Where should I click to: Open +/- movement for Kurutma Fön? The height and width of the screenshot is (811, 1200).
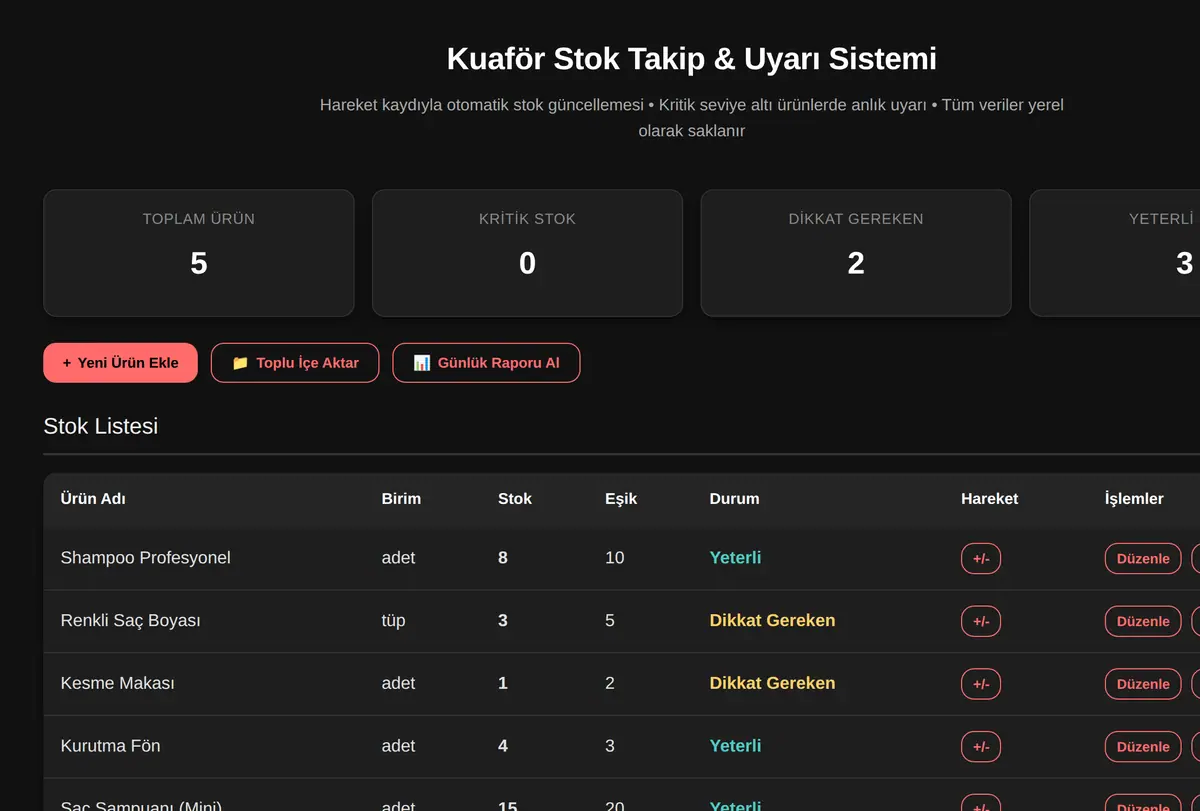(981, 746)
